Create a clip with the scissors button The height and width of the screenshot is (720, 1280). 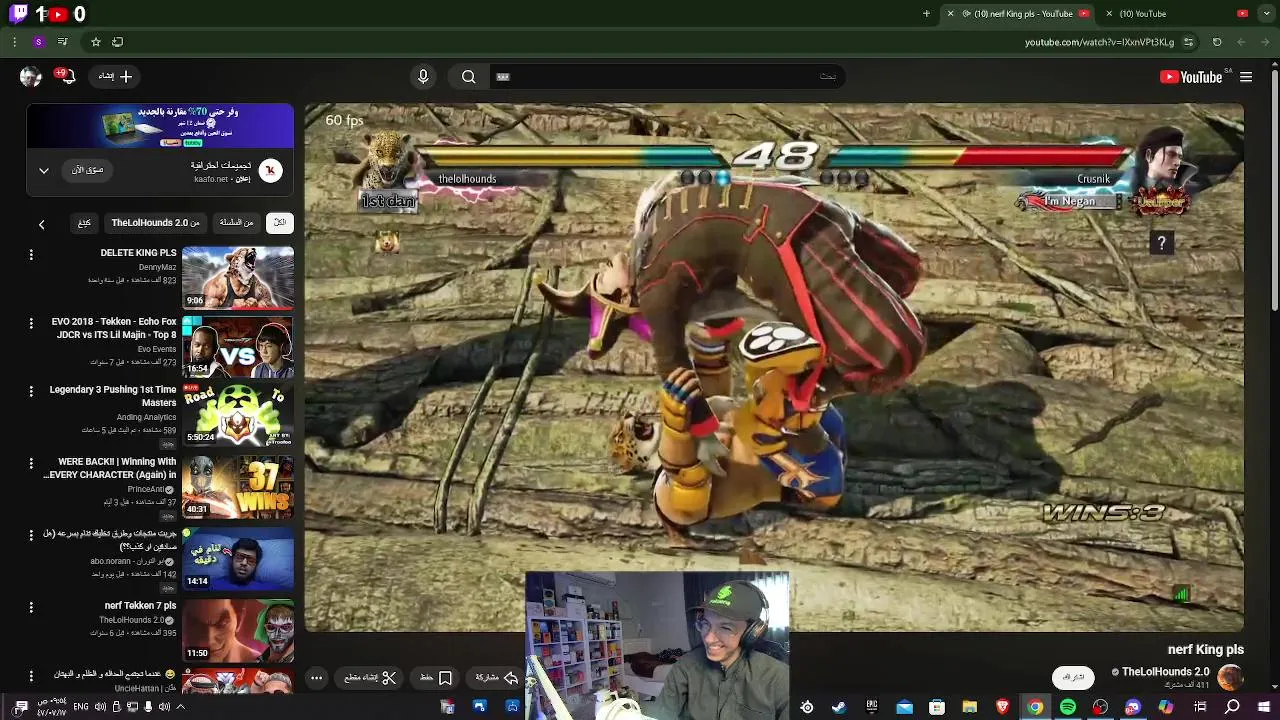pyautogui.click(x=370, y=678)
